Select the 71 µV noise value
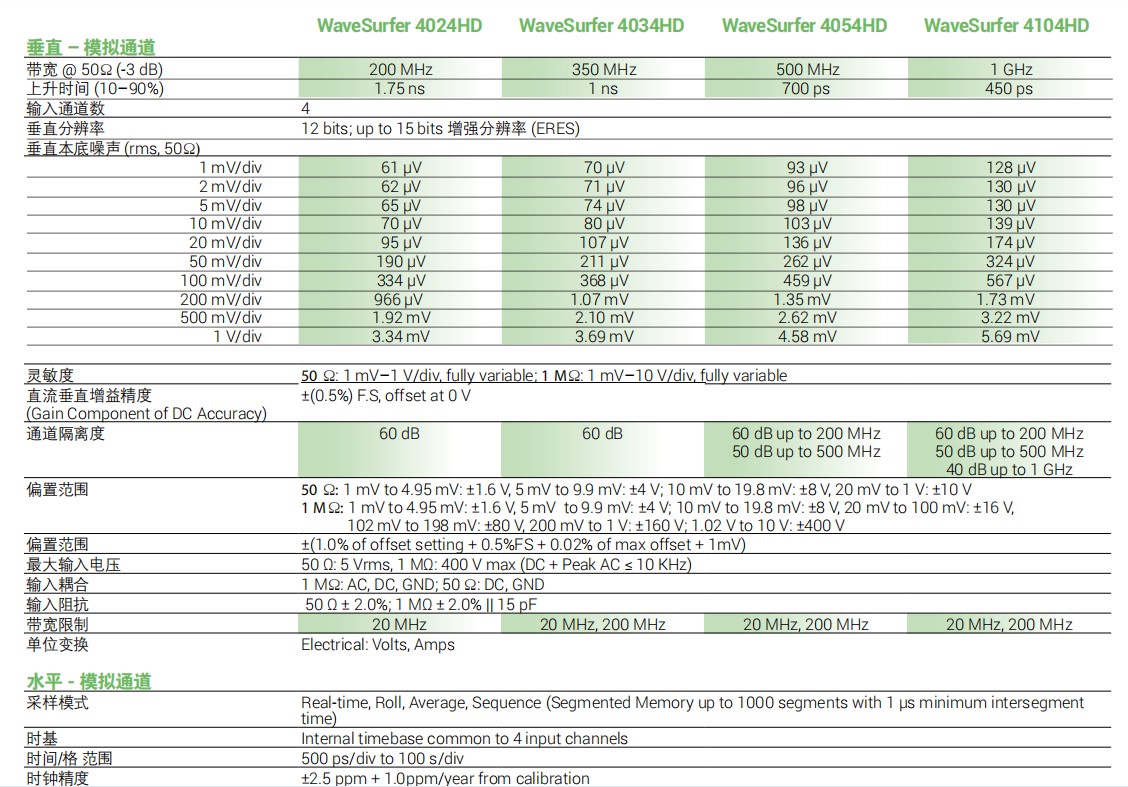This screenshot has height=787, width=1128. click(604, 186)
